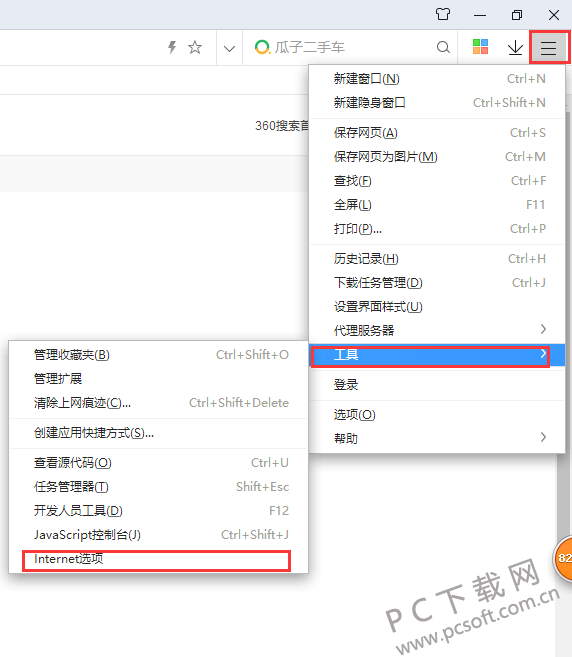Click the download arrow icon
This screenshot has width=572, height=657.
(515, 47)
